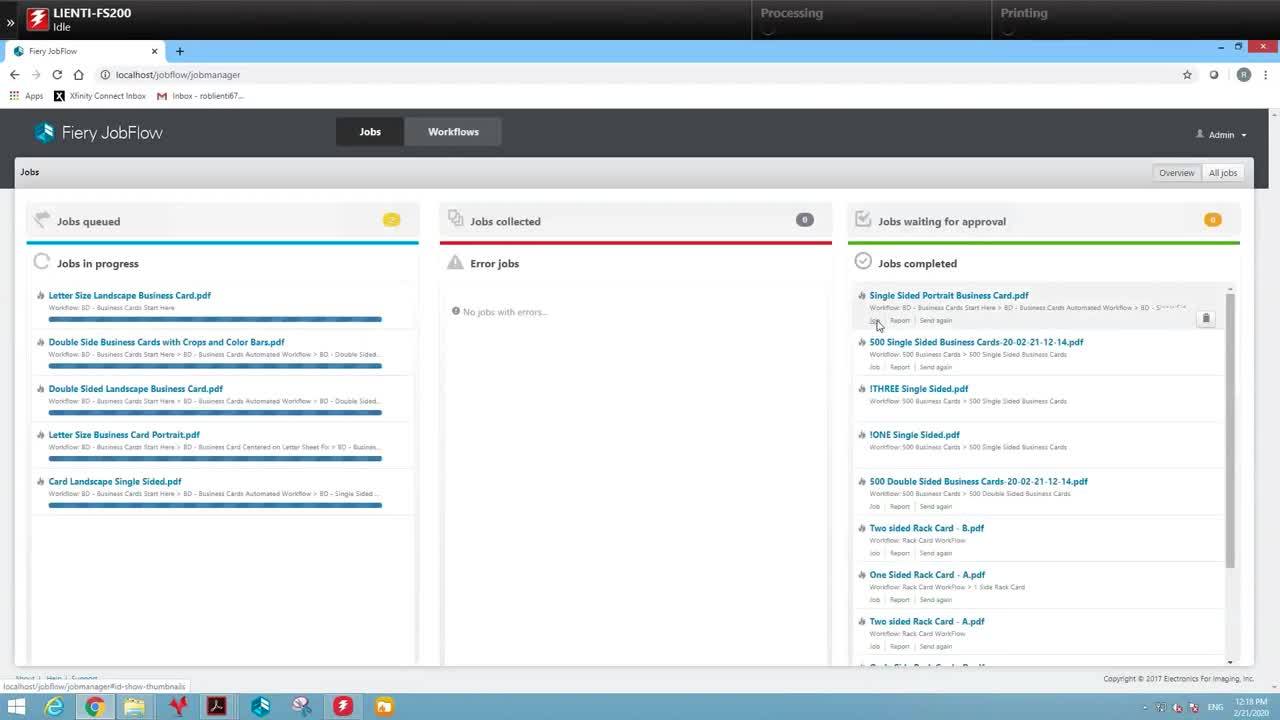The width and height of the screenshot is (1280, 720).
Task: Open Chrome's three-dot menu icon
Action: point(1265,75)
